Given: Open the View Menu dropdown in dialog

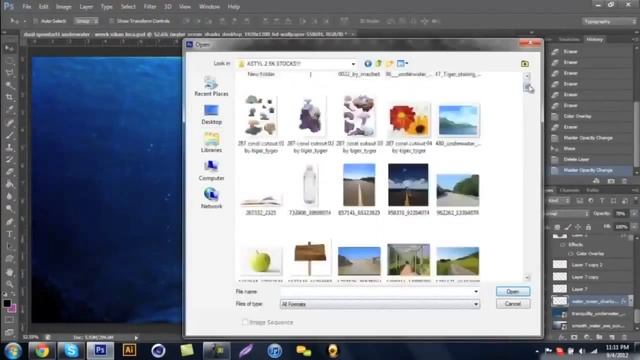Looking at the screenshot, I should 402,64.
